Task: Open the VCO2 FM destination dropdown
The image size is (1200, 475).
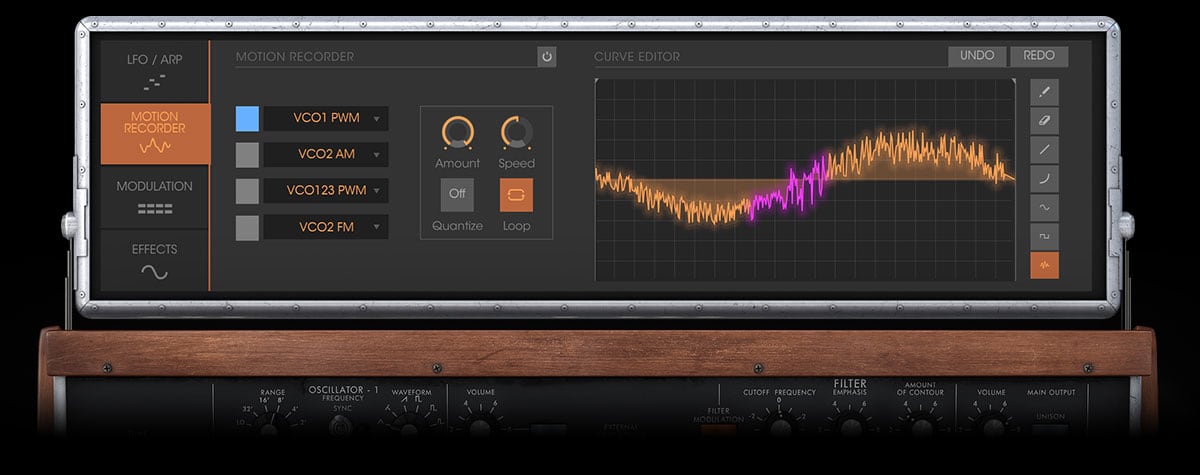Action: 326,227
